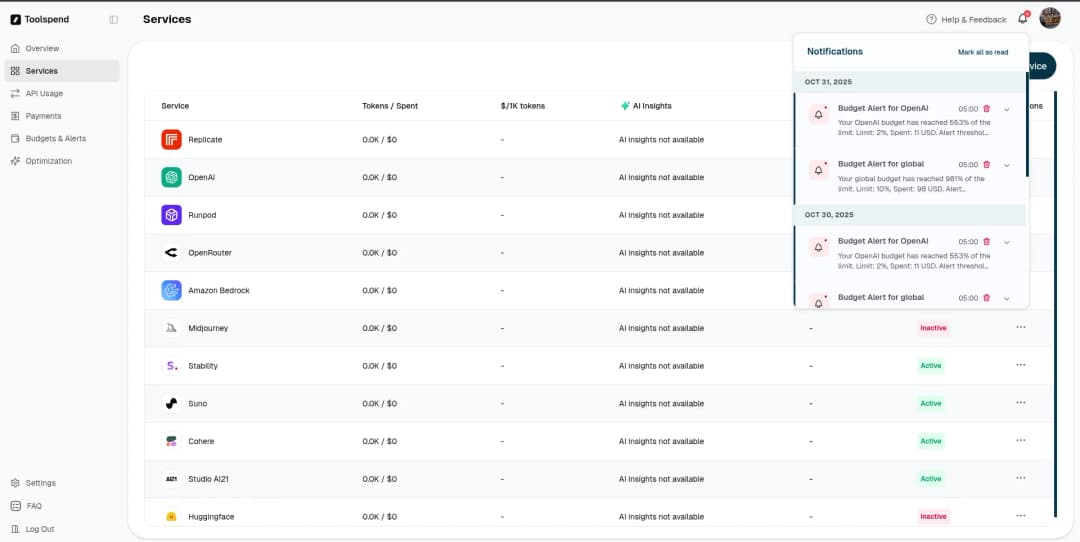Go to API Usage in sidebar

[44, 93]
